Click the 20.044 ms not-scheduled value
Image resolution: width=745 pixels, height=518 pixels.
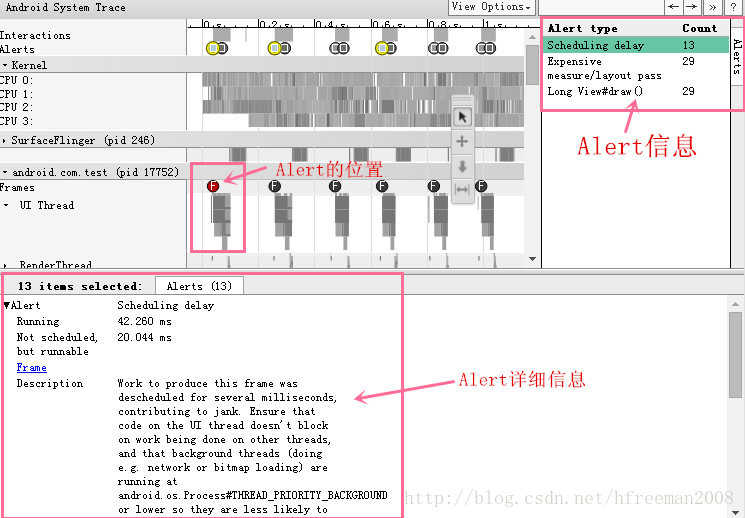click(144, 337)
